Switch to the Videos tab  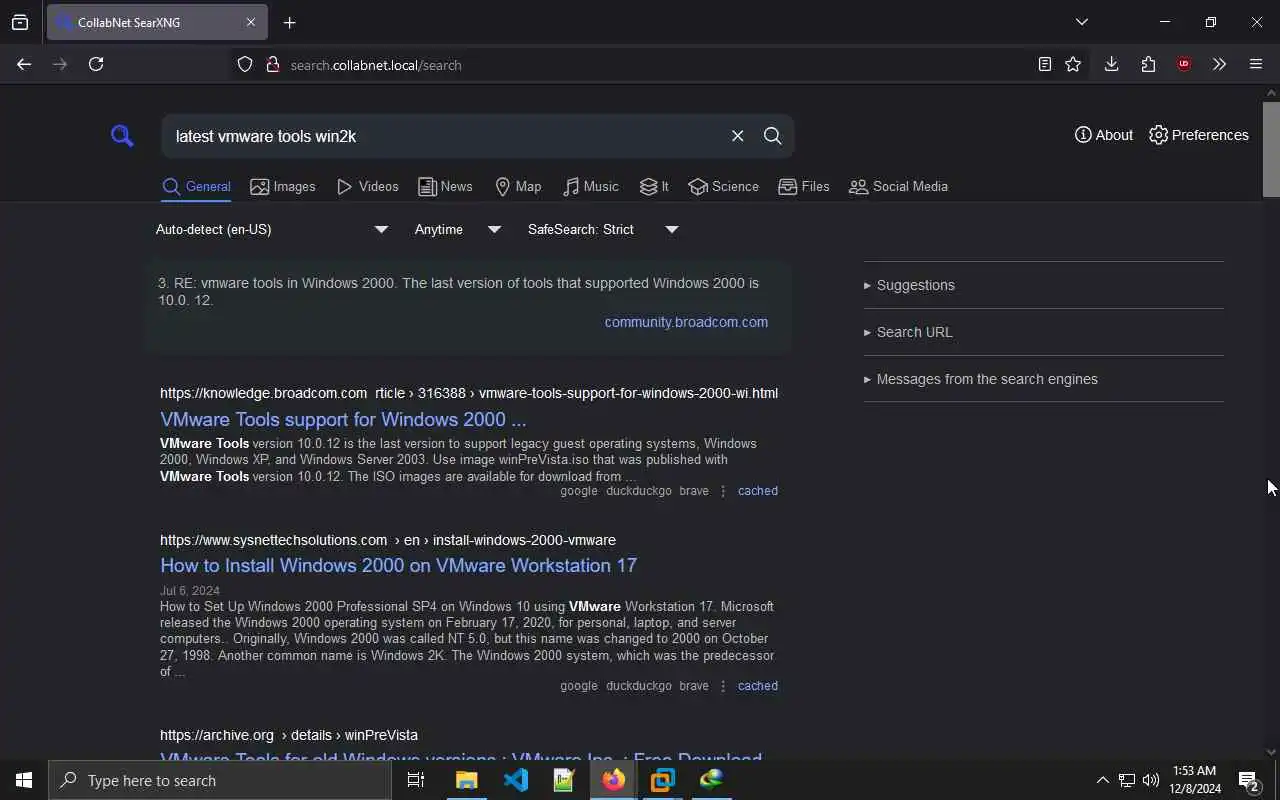pos(368,187)
